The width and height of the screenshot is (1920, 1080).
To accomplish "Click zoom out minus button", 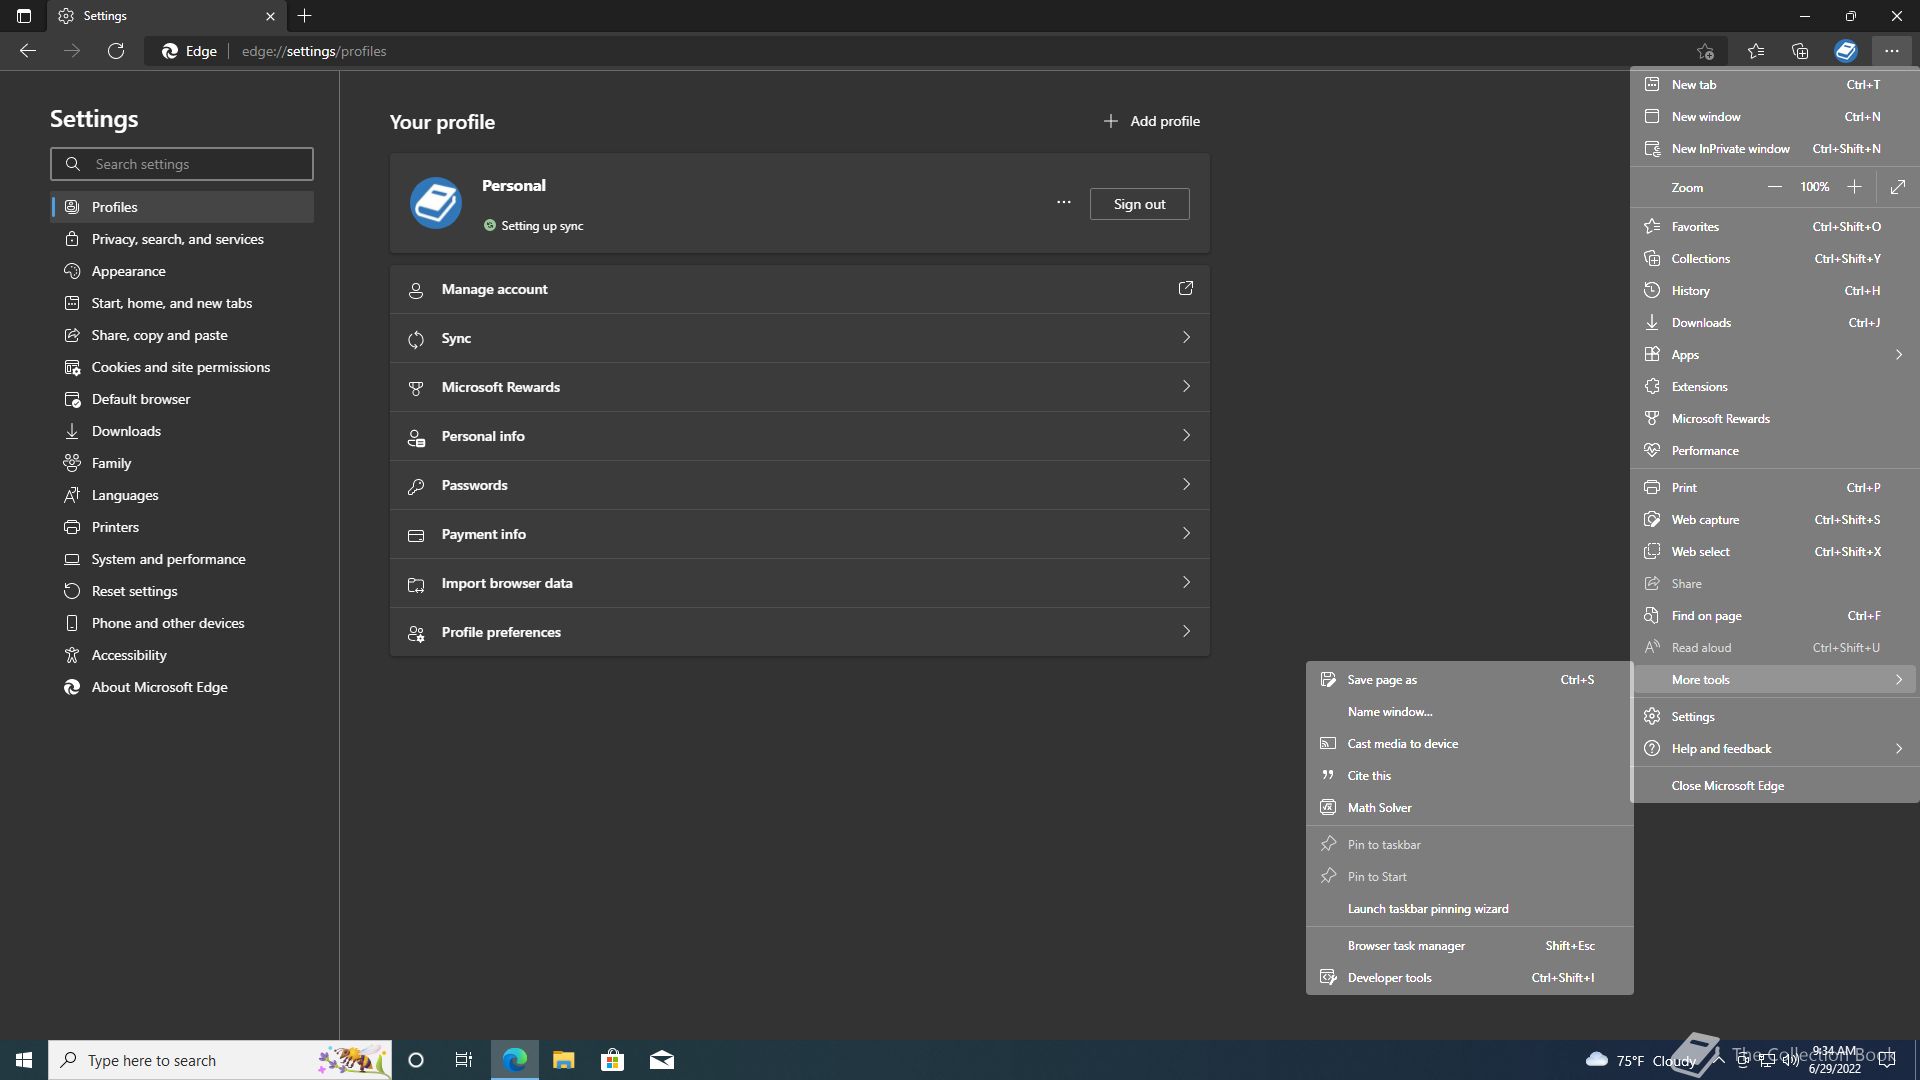I will click(1774, 187).
